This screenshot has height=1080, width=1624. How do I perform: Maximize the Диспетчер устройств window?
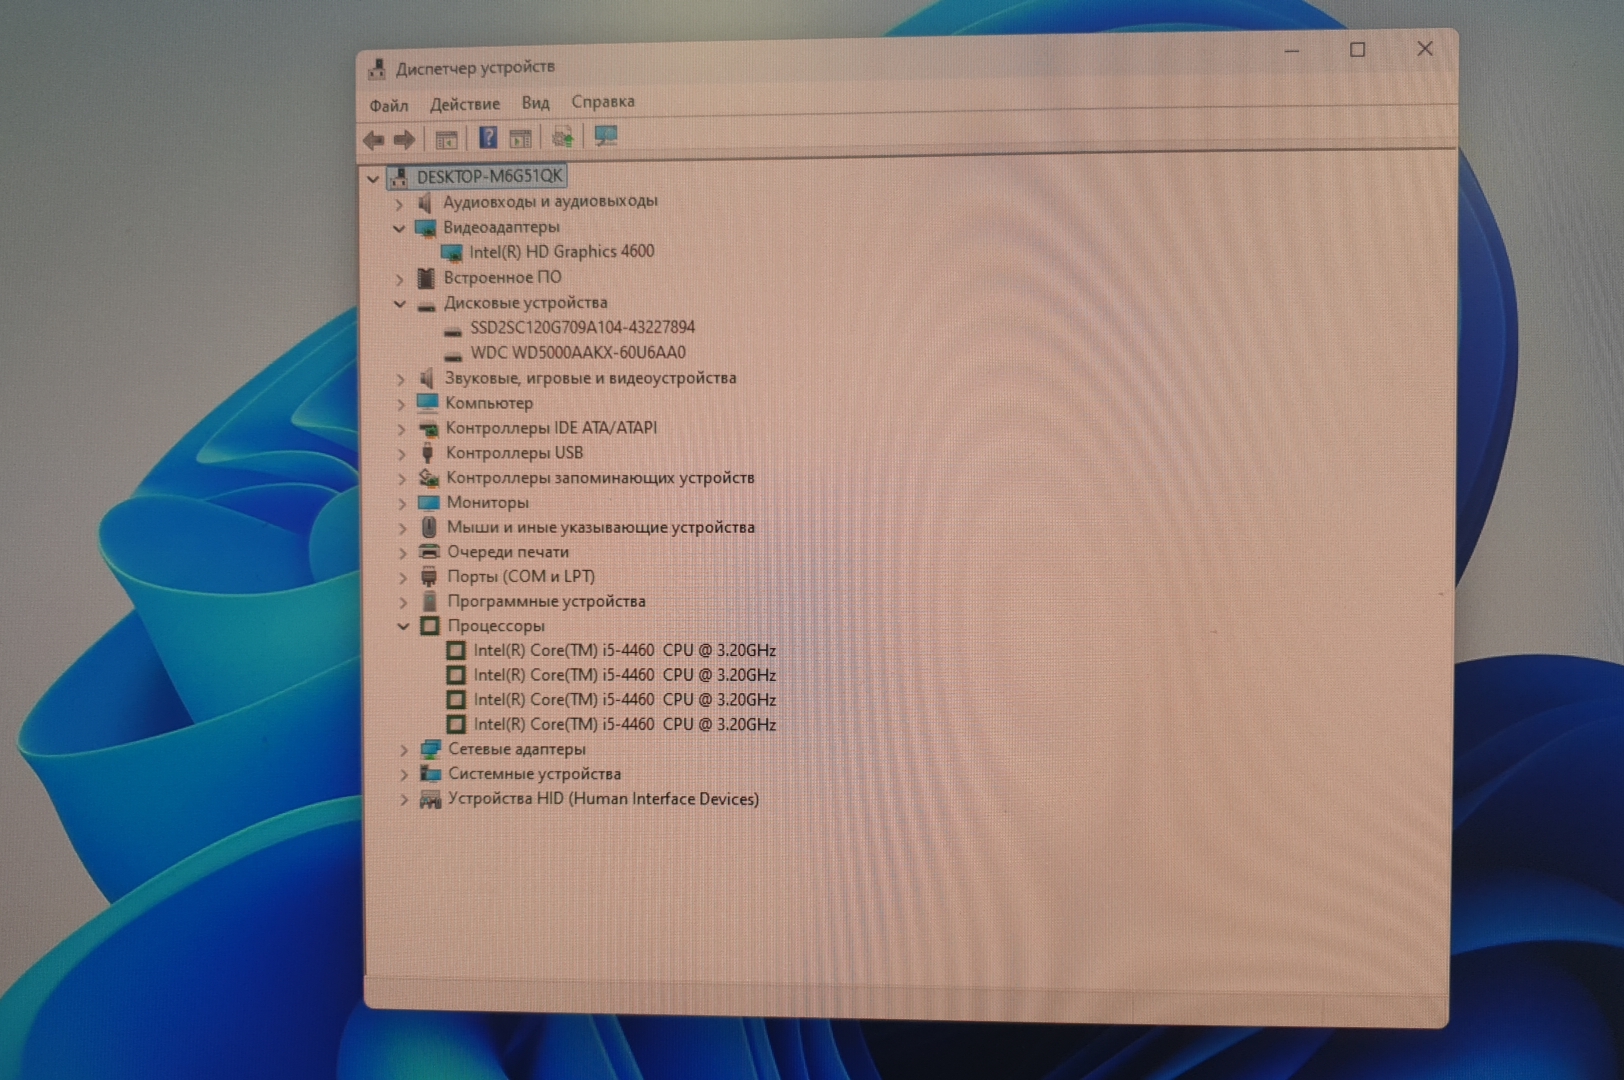tap(1357, 50)
